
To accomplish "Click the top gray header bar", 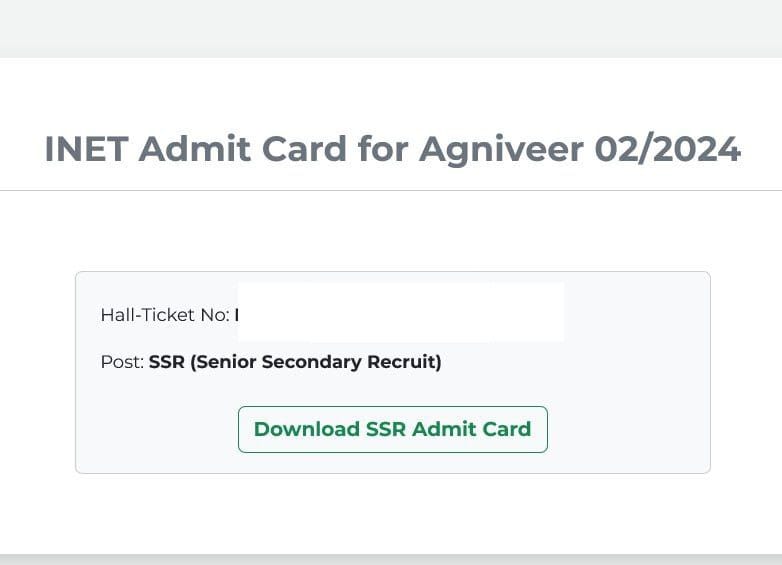I will (x=391, y=28).
